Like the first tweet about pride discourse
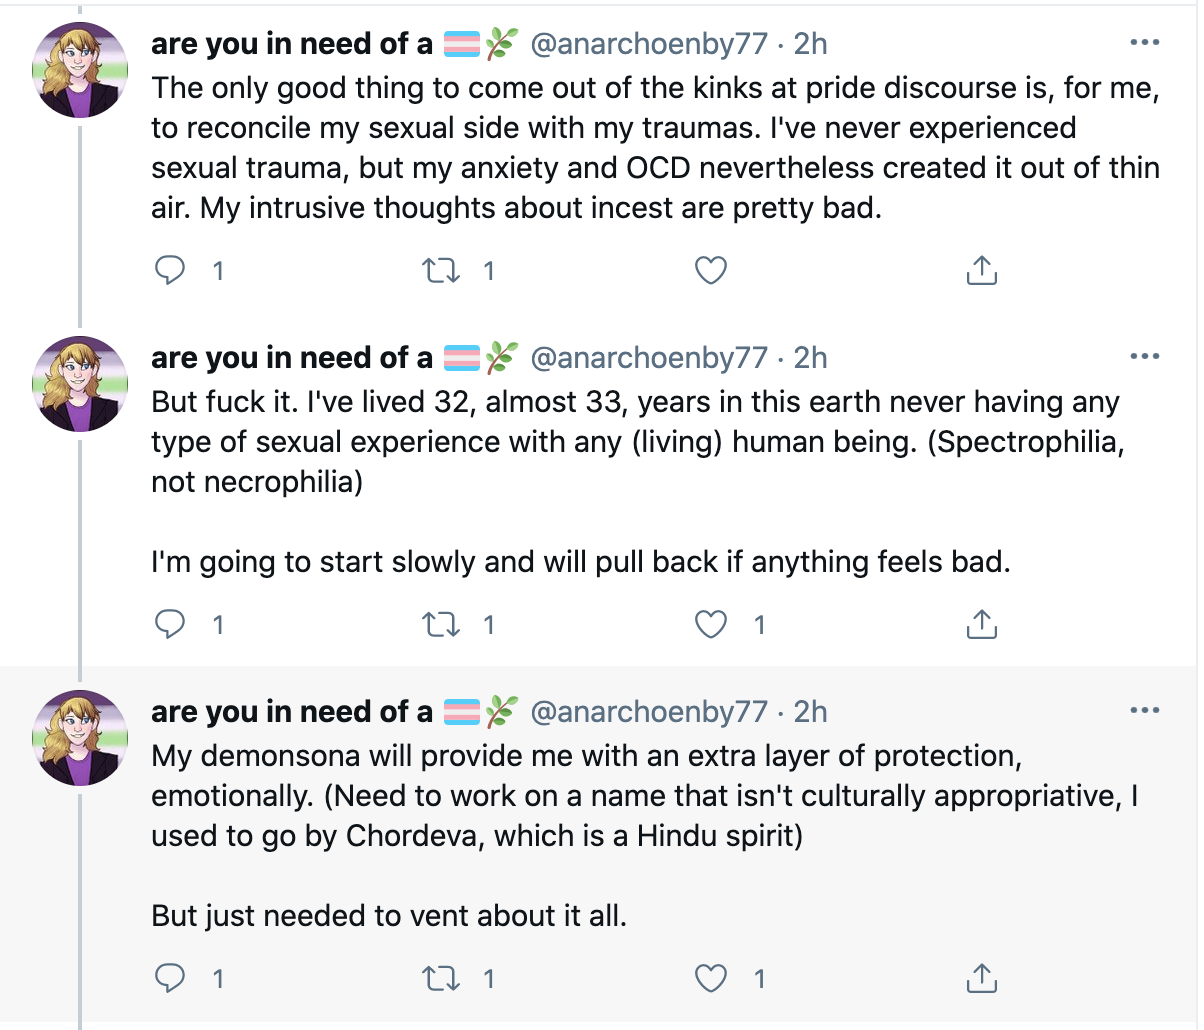This screenshot has width=1204, height=1030. 711,270
